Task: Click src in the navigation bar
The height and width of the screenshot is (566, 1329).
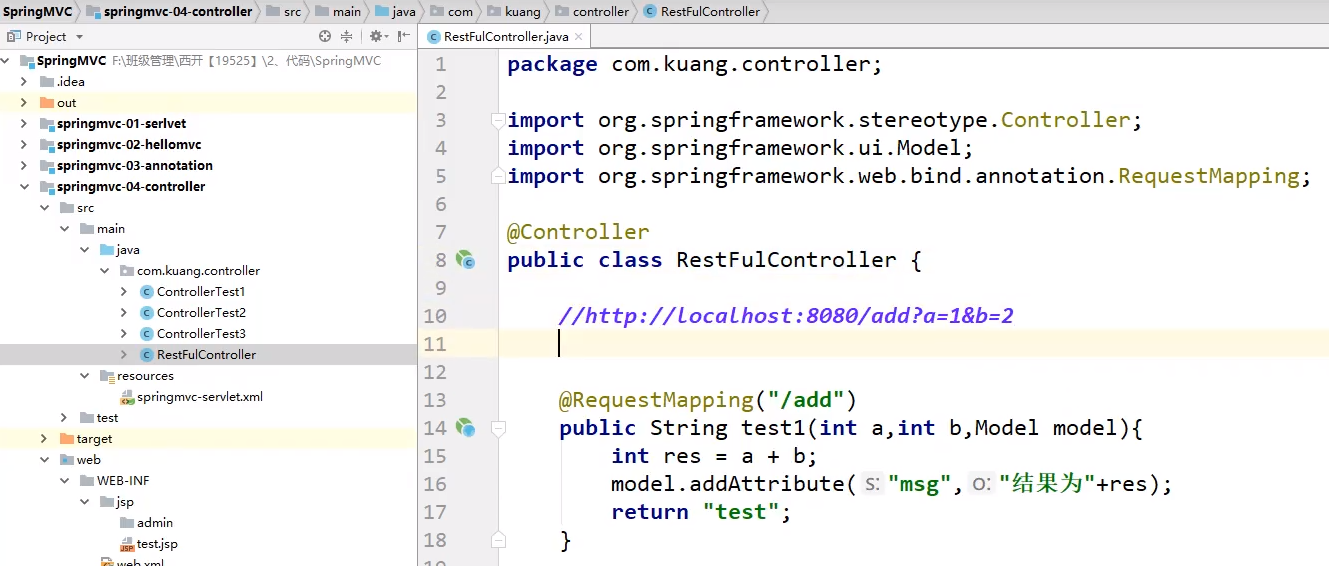Action: (x=291, y=12)
